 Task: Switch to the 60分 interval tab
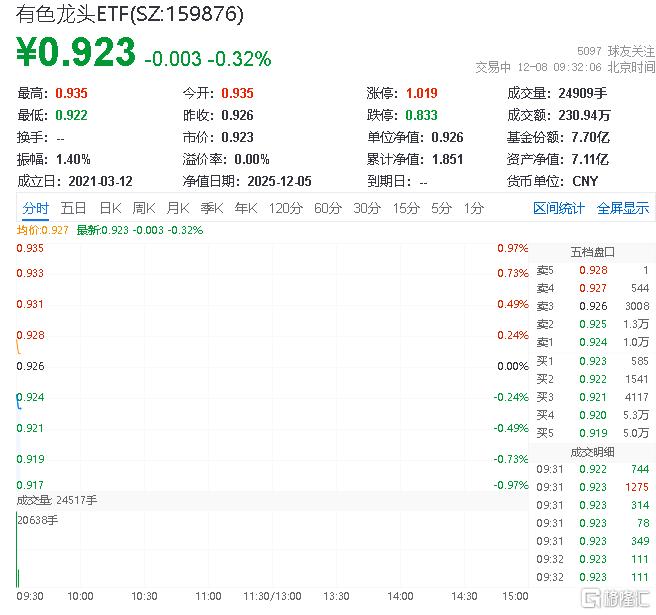(328, 208)
